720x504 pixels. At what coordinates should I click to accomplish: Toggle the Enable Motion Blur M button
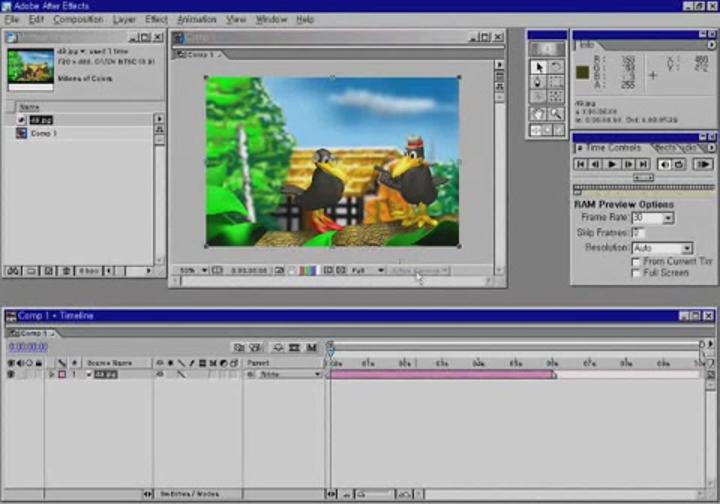[x=312, y=347]
